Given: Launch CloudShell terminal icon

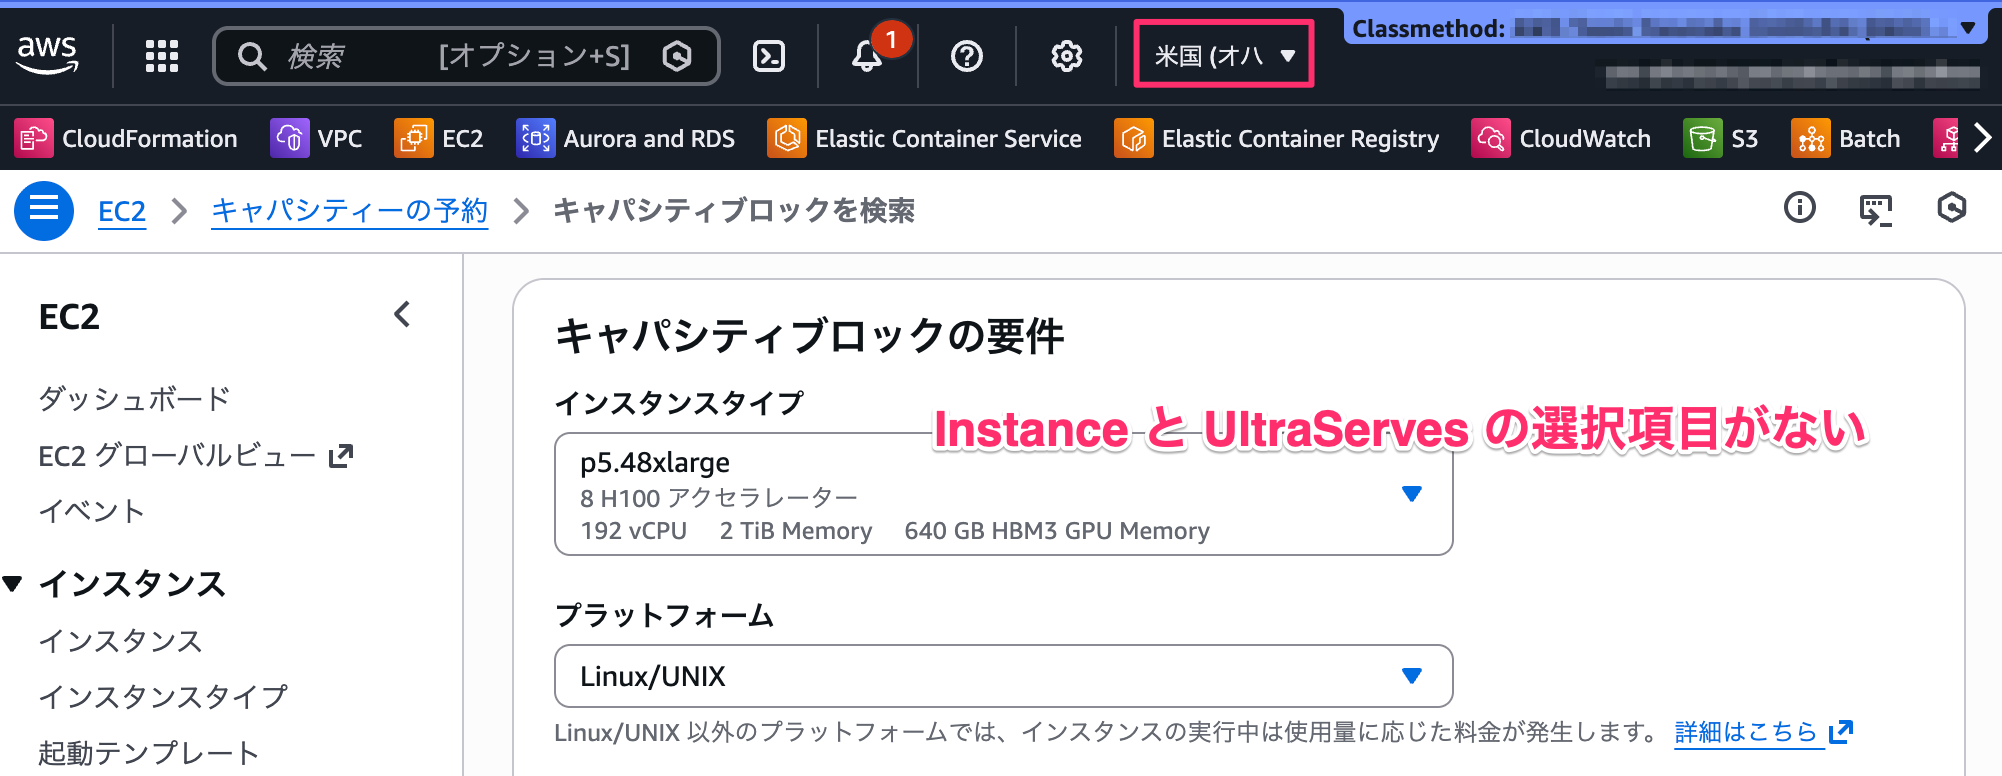Looking at the screenshot, I should click(x=768, y=56).
